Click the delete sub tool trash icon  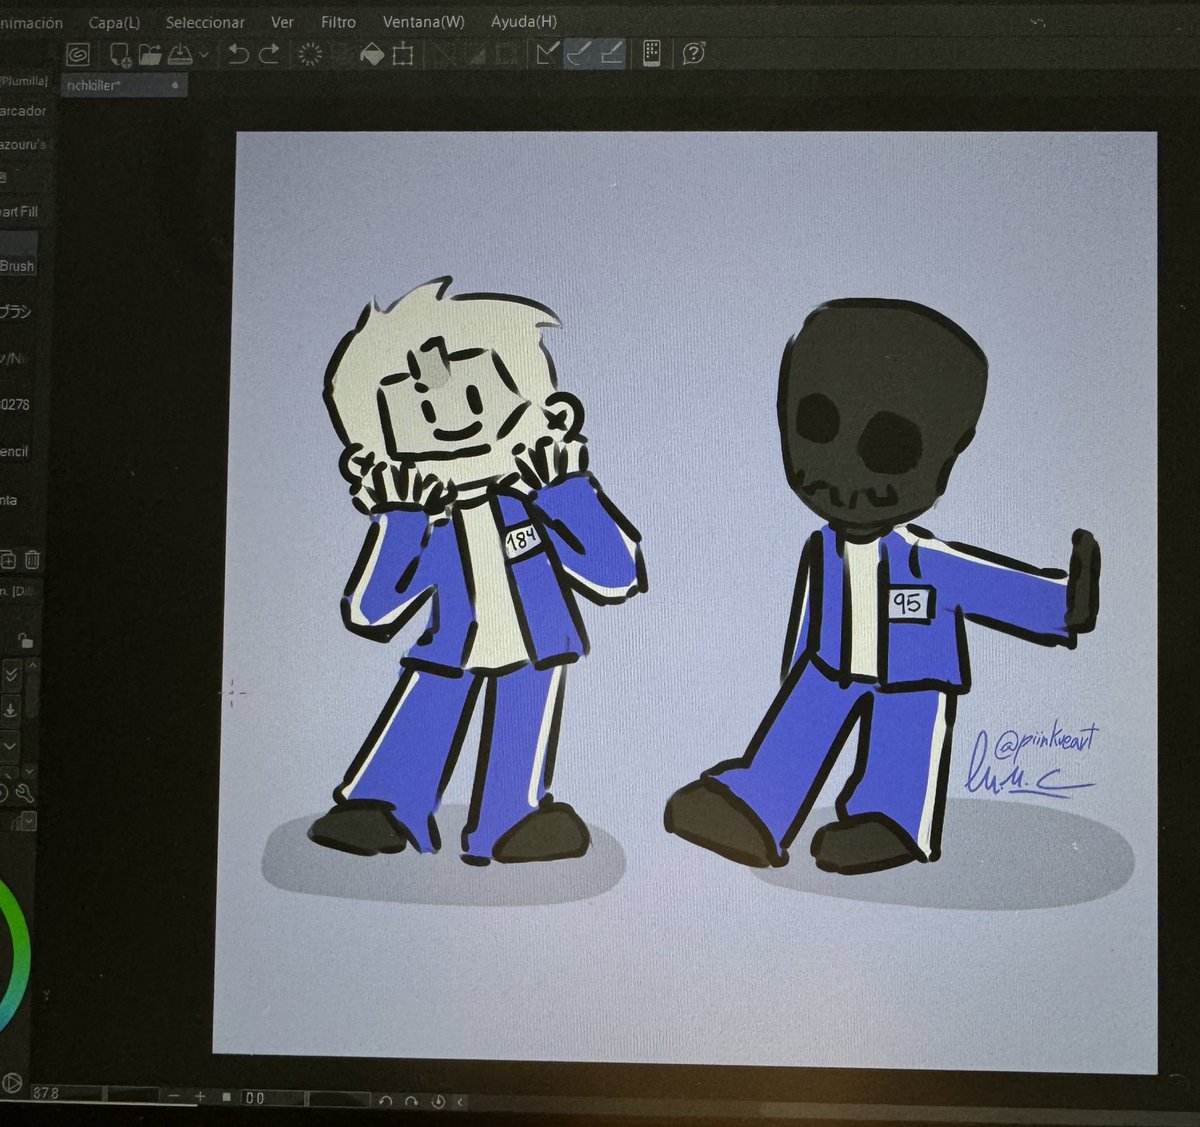point(32,560)
